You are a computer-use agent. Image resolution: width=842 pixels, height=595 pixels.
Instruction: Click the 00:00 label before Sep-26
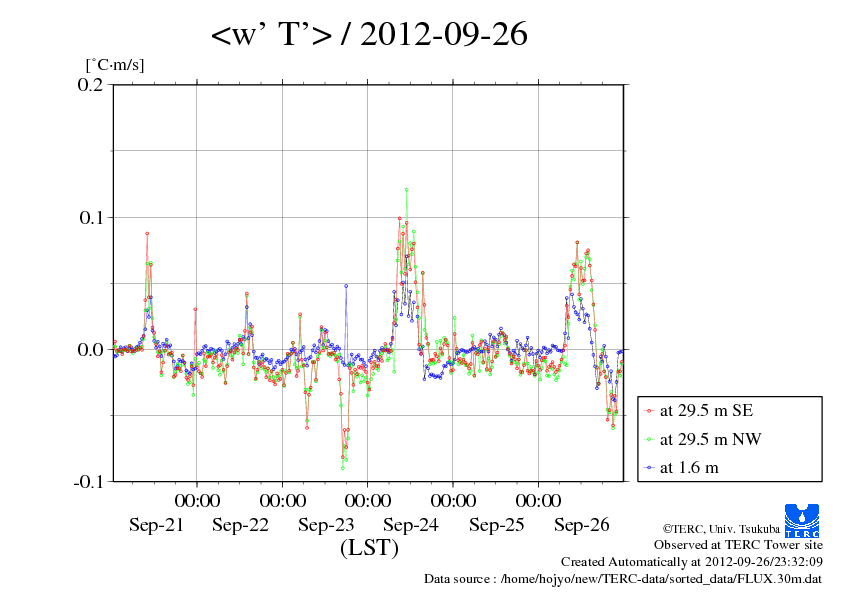coord(539,500)
